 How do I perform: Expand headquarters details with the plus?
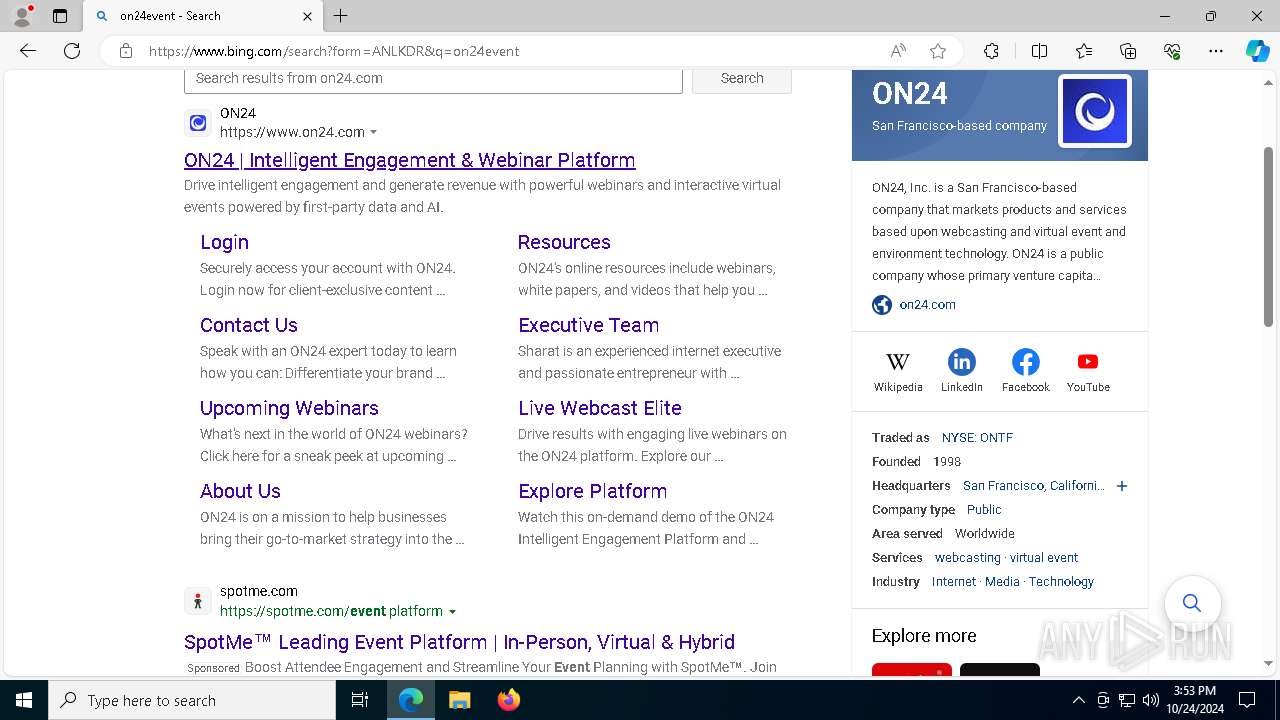(x=1122, y=486)
